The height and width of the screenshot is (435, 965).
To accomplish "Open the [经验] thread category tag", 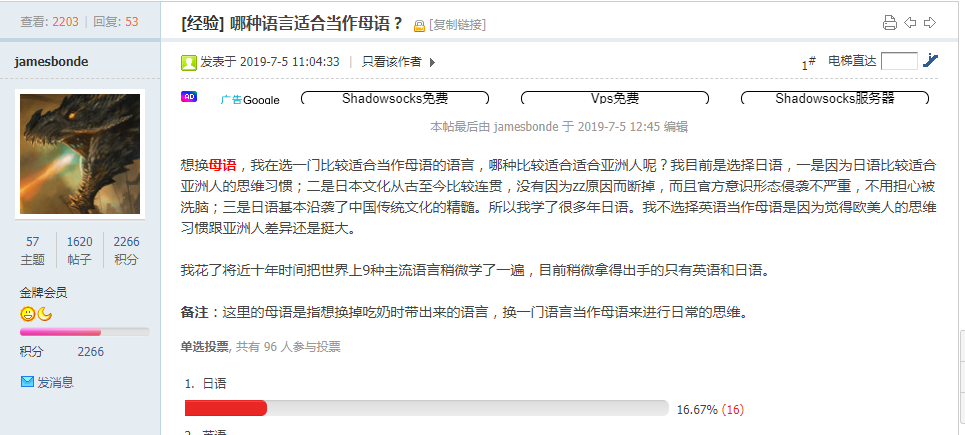I will tap(202, 24).
